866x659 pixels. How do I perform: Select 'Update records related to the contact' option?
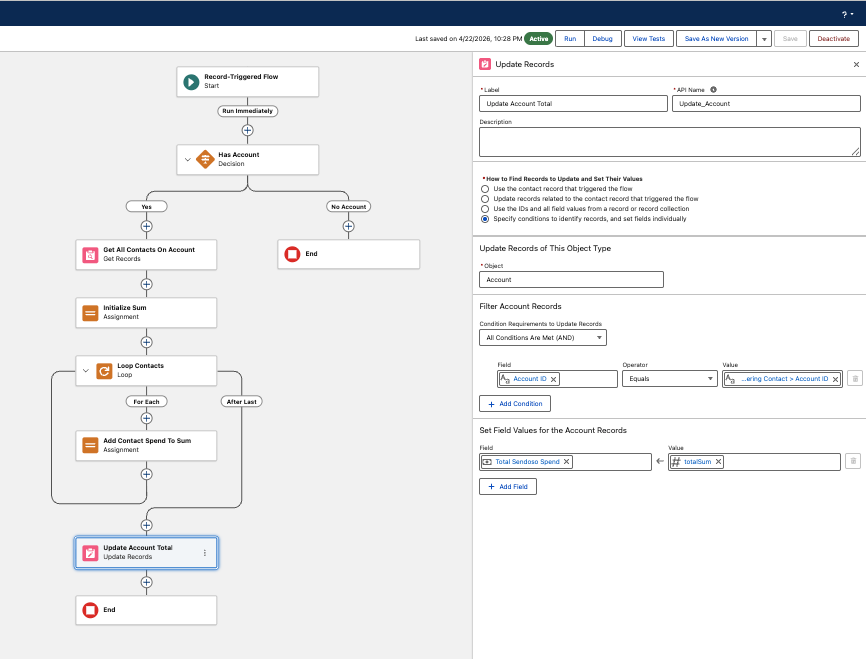tap(485, 199)
